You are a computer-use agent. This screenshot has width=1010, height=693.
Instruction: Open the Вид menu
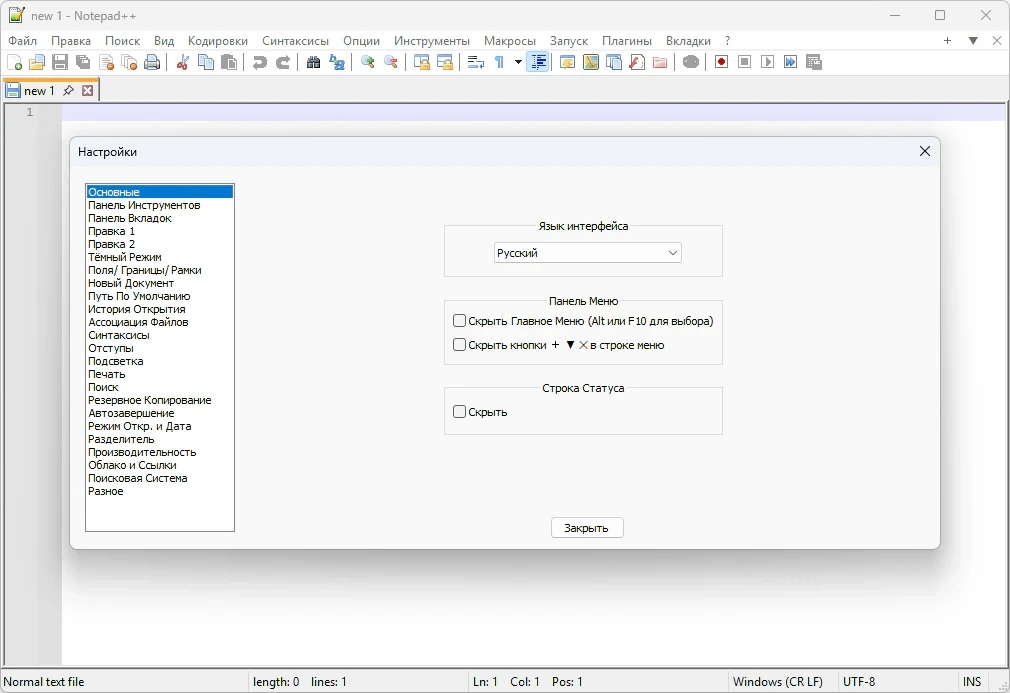(164, 41)
